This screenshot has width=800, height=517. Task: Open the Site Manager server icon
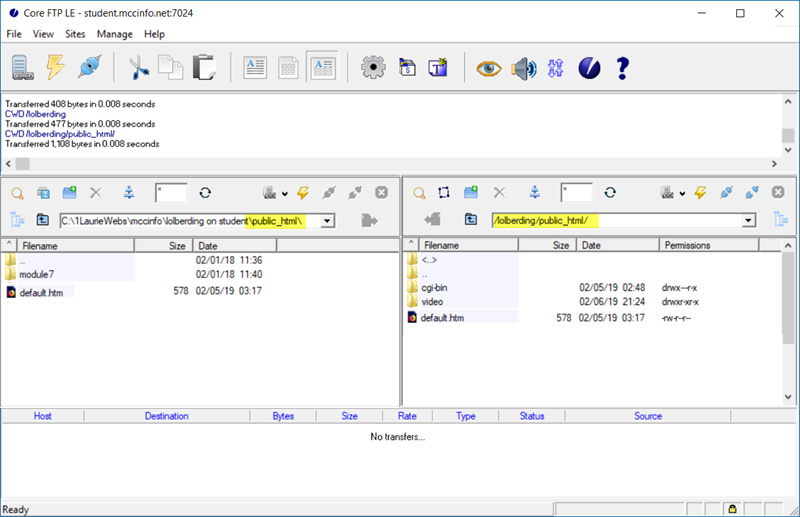pos(22,67)
